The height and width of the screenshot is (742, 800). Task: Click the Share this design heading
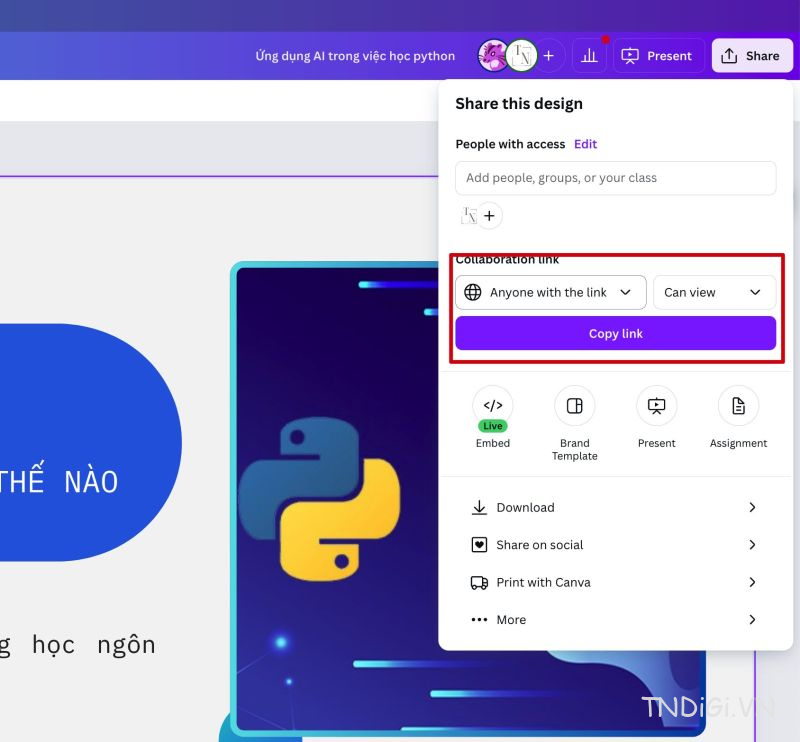[x=519, y=104]
